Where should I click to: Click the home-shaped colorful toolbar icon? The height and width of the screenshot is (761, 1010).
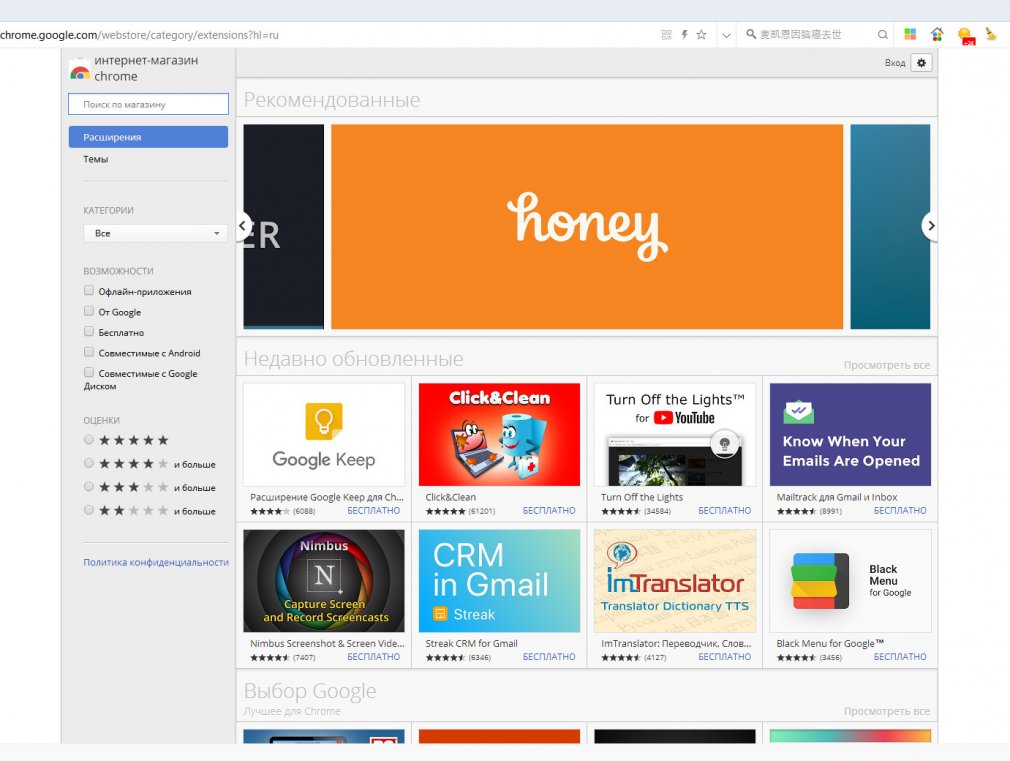tap(937, 34)
